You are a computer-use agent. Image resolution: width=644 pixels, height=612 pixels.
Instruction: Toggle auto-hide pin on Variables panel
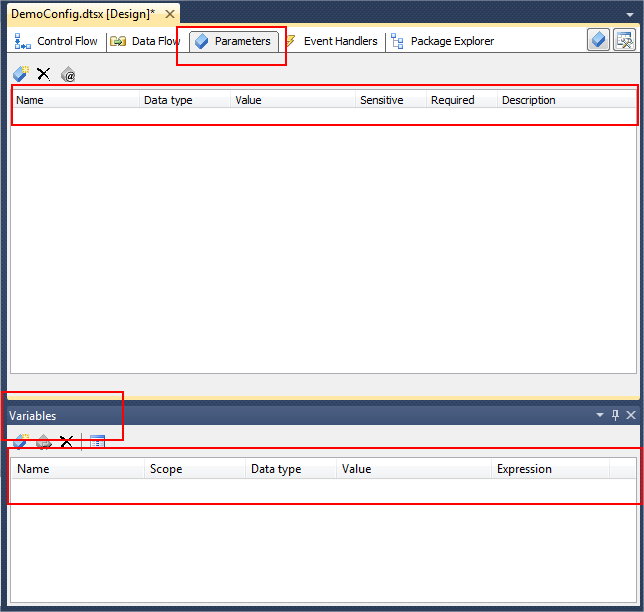point(615,415)
